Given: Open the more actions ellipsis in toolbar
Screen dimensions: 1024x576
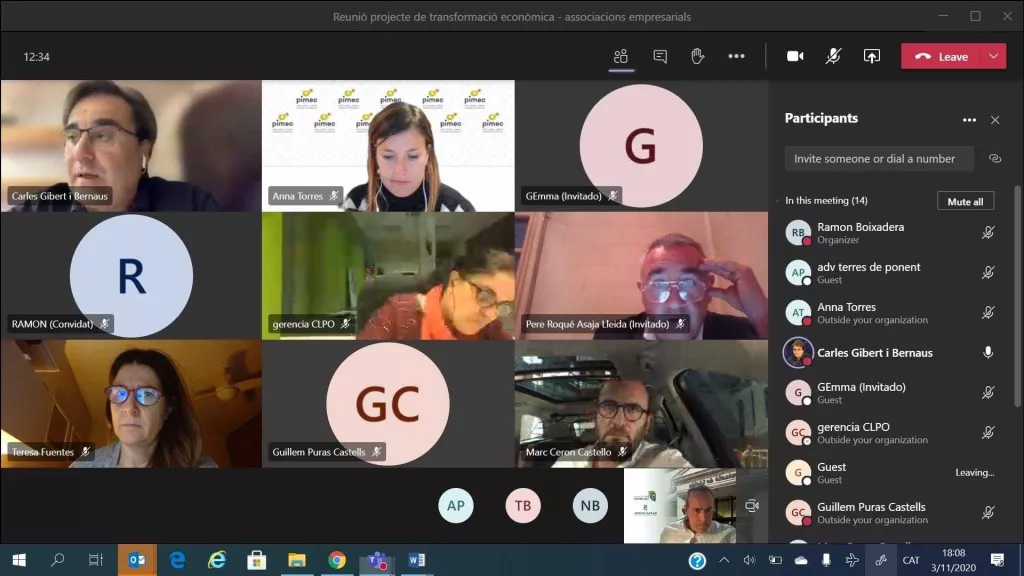Looking at the screenshot, I should click(x=736, y=56).
